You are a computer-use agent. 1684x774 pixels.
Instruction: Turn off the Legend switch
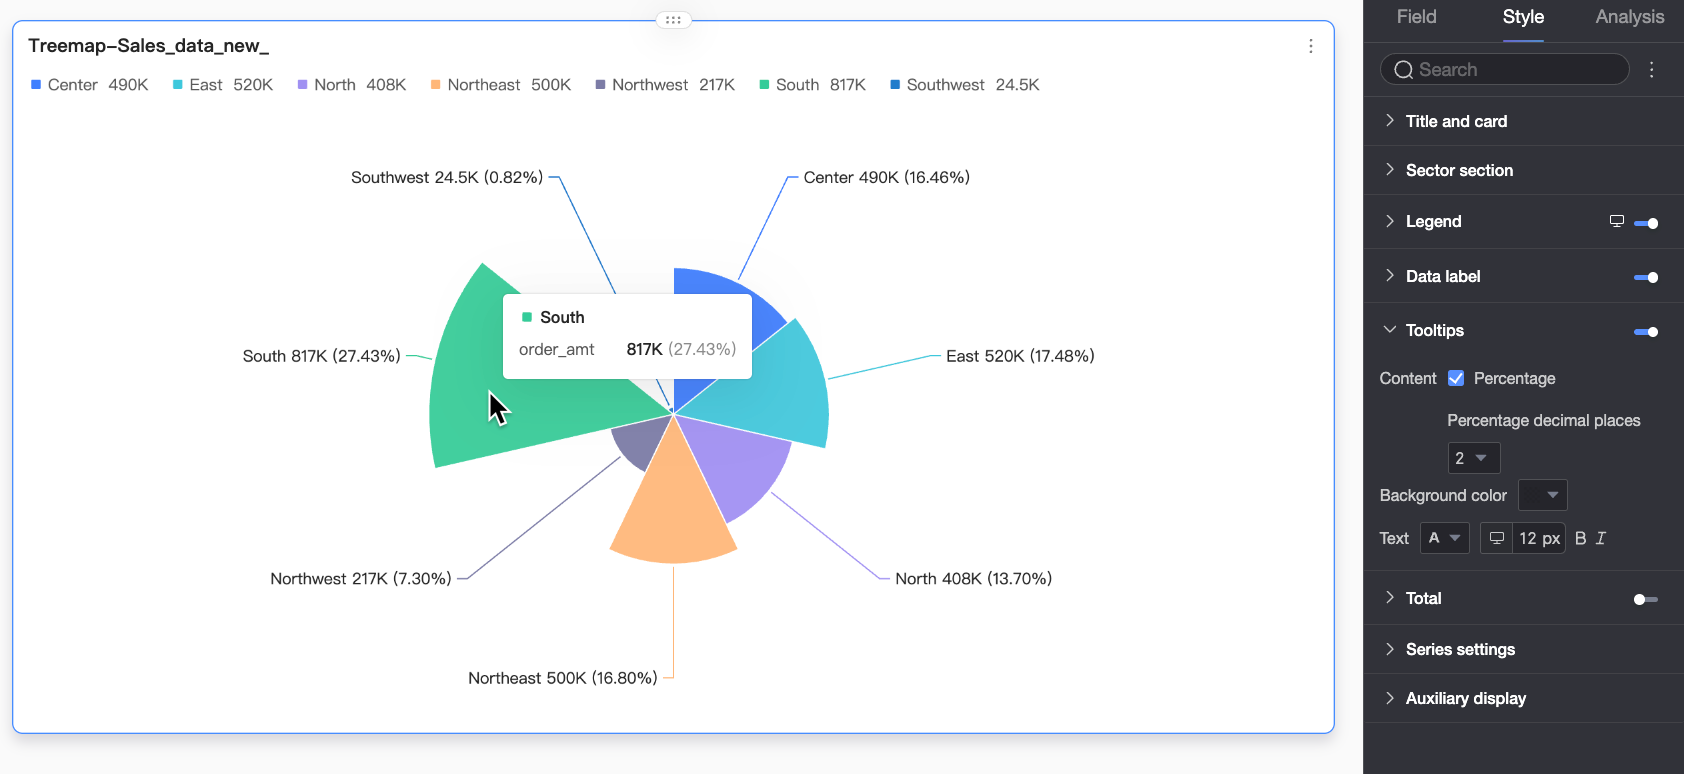(x=1645, y=223)
